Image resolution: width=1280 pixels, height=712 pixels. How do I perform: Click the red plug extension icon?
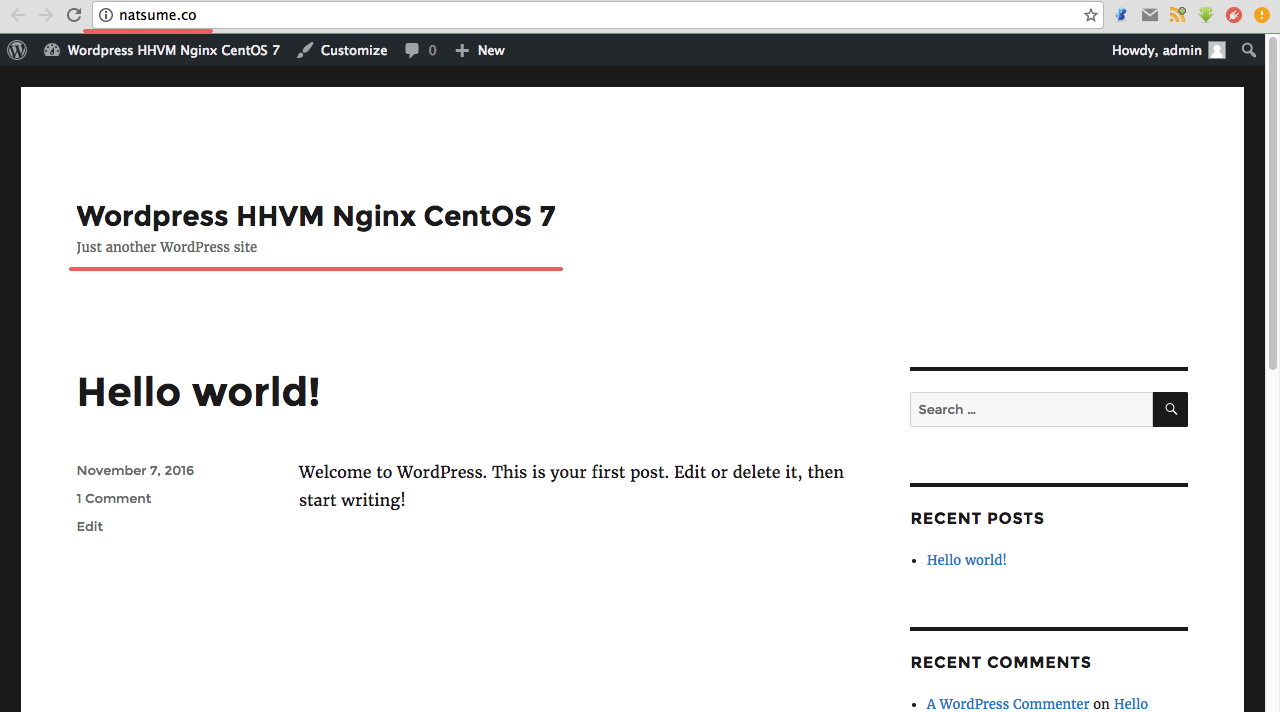(x=1234, y=15)
